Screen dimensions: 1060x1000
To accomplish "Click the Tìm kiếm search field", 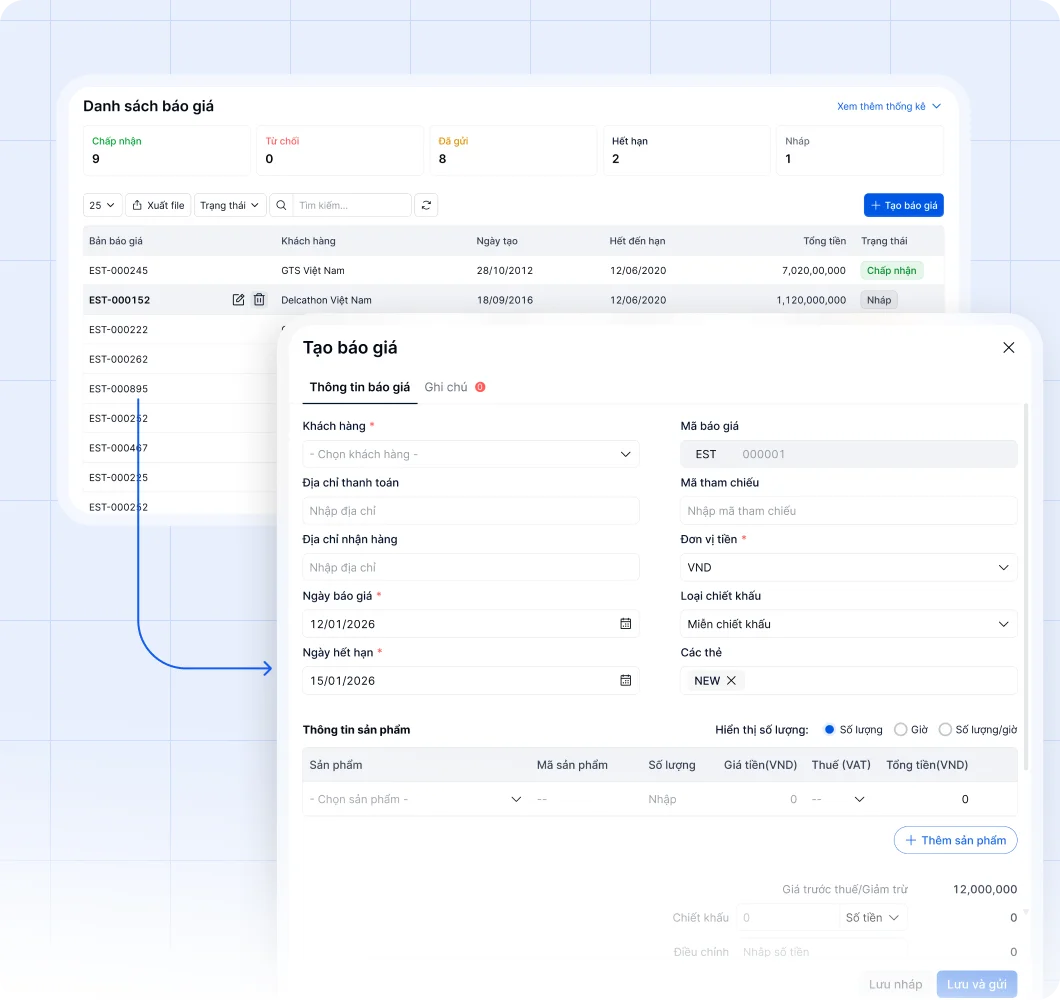I will click(x=352, y=205).
